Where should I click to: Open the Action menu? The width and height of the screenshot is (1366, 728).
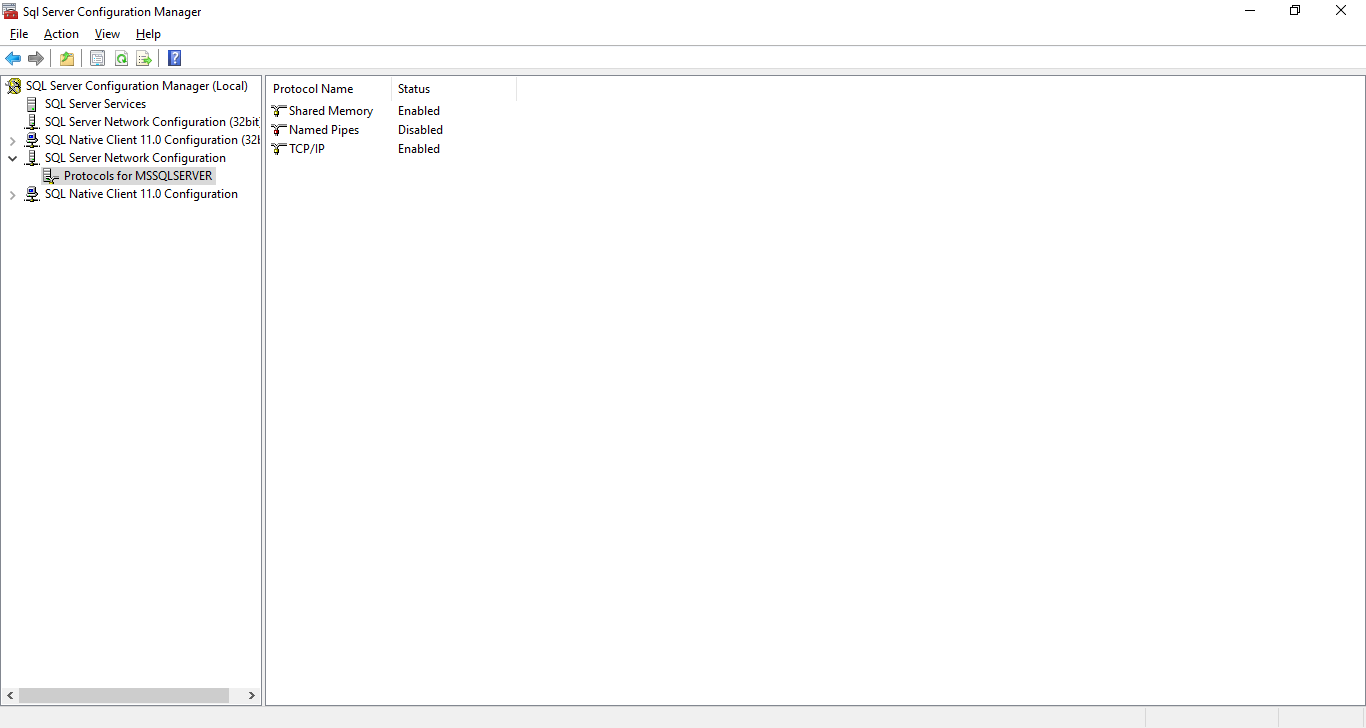(61, 34)
